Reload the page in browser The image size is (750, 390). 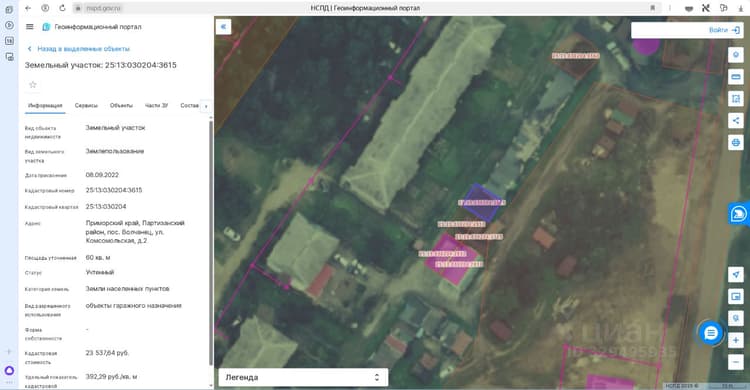[x=62, y=8]
